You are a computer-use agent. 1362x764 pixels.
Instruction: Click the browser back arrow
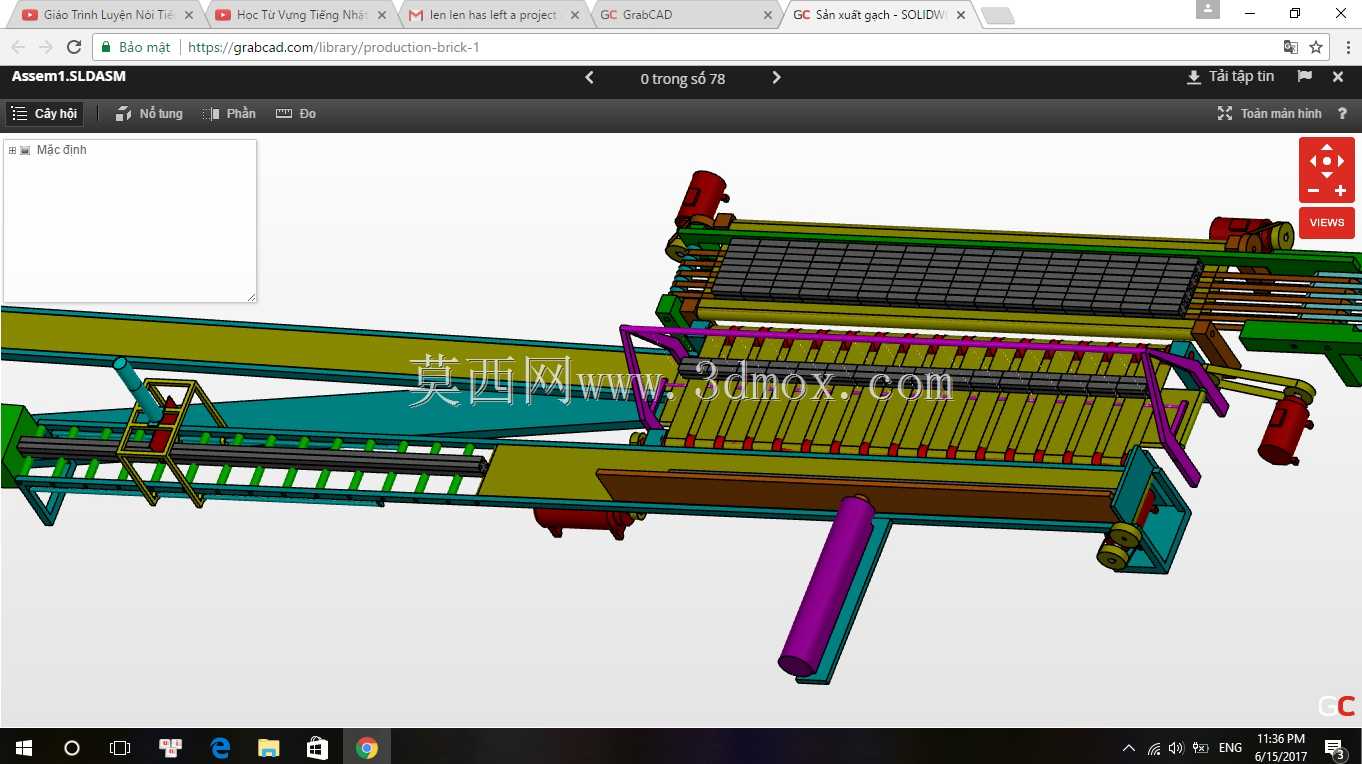(18, 47)
